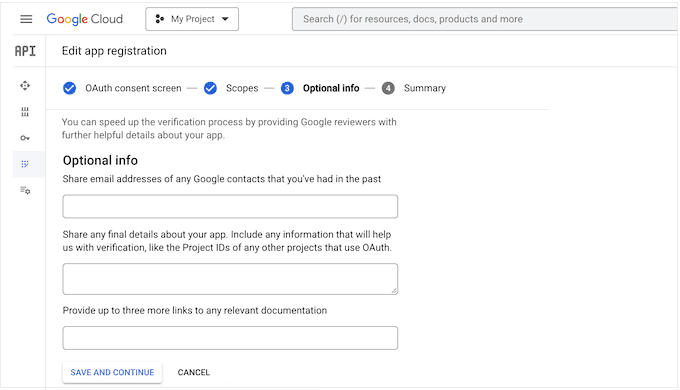680x390 pixels.
Task: Click the Google Cloud logo
Action: coord(85,19)
